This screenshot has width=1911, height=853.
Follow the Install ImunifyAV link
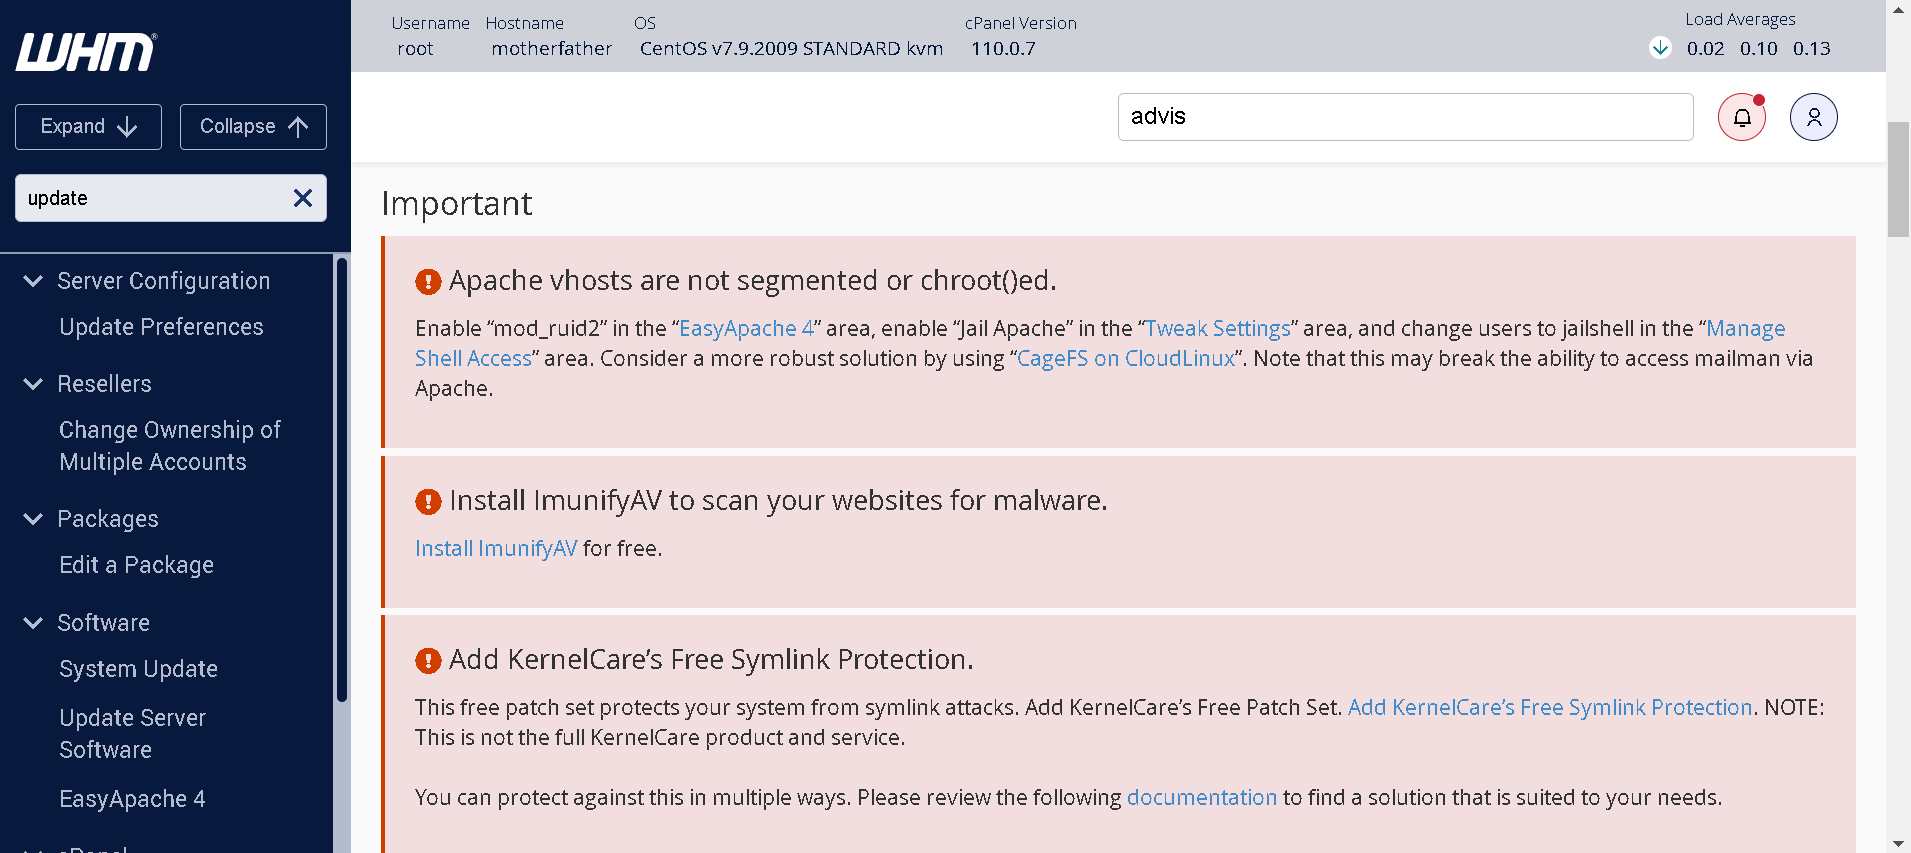click(x=496, y=548)
